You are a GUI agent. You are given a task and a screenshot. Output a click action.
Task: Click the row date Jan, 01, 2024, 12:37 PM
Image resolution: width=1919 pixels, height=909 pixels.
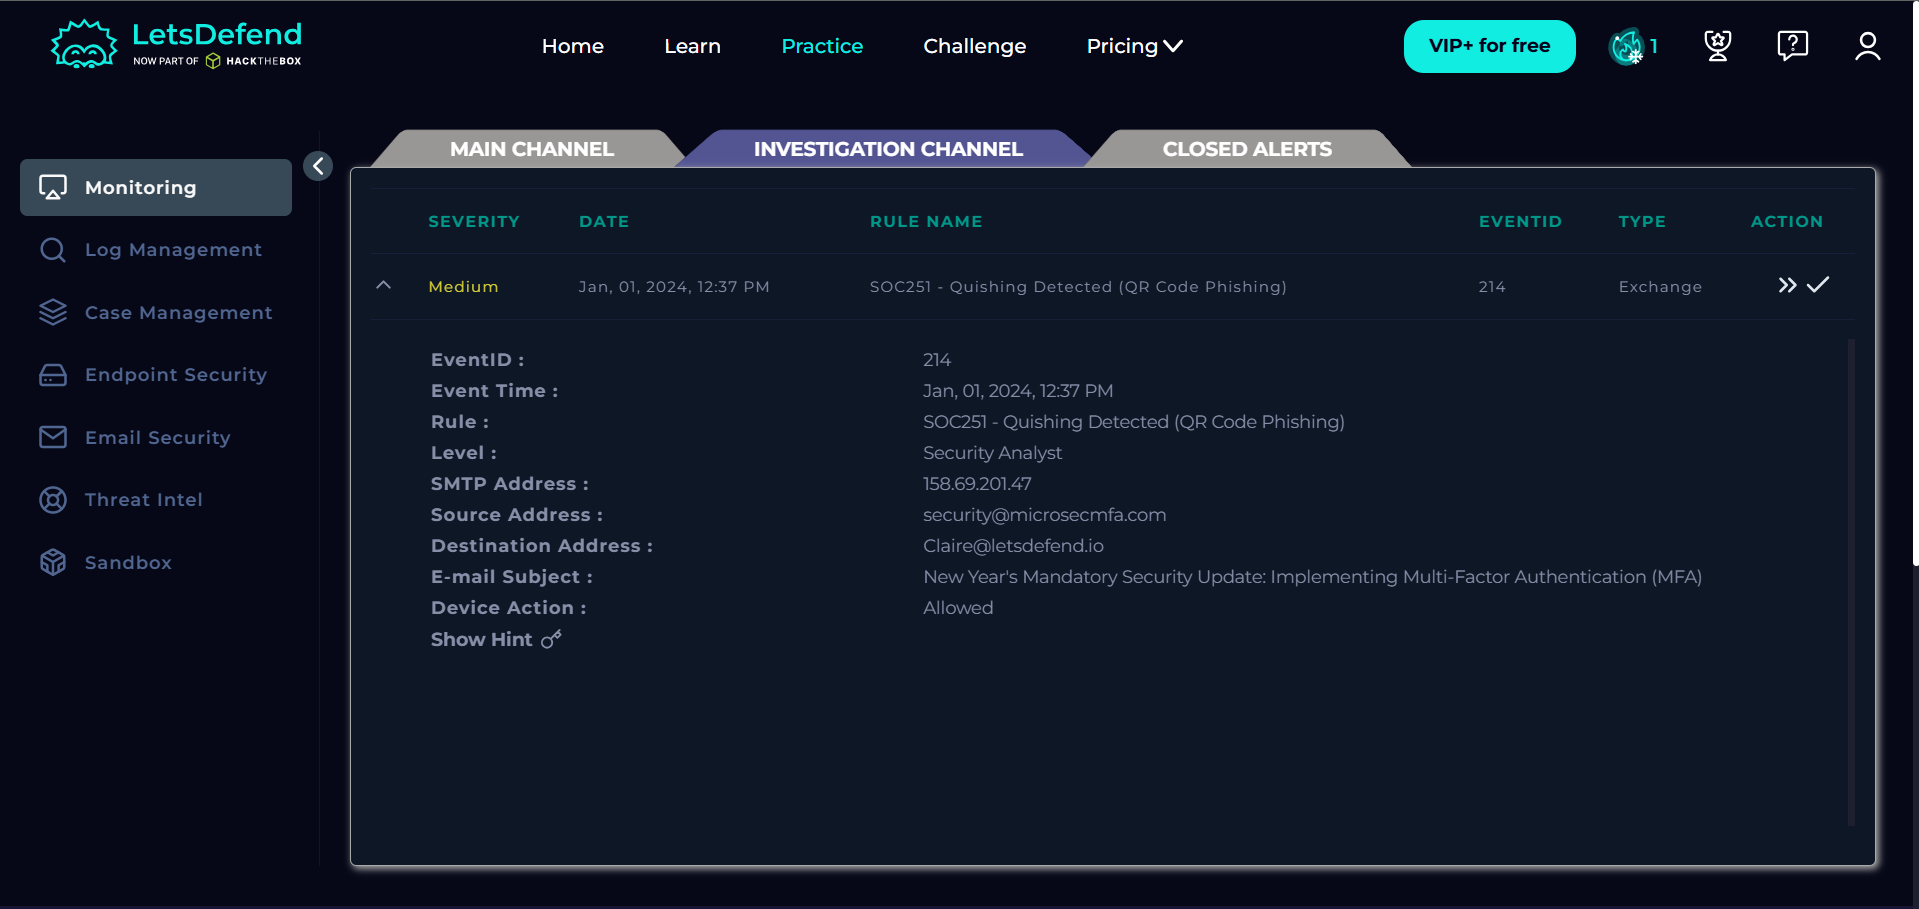(674, 287)
